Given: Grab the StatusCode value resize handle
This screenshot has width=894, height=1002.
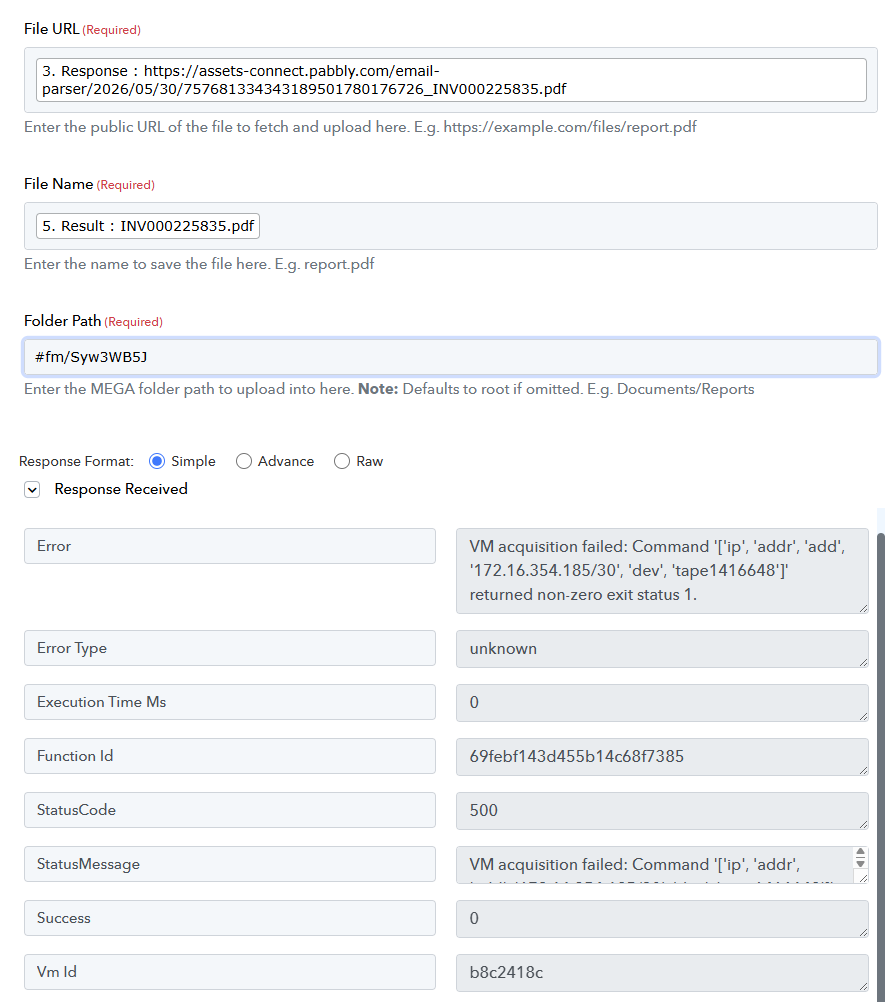Looking at the screenshot, I should click(x=863, y=824).
